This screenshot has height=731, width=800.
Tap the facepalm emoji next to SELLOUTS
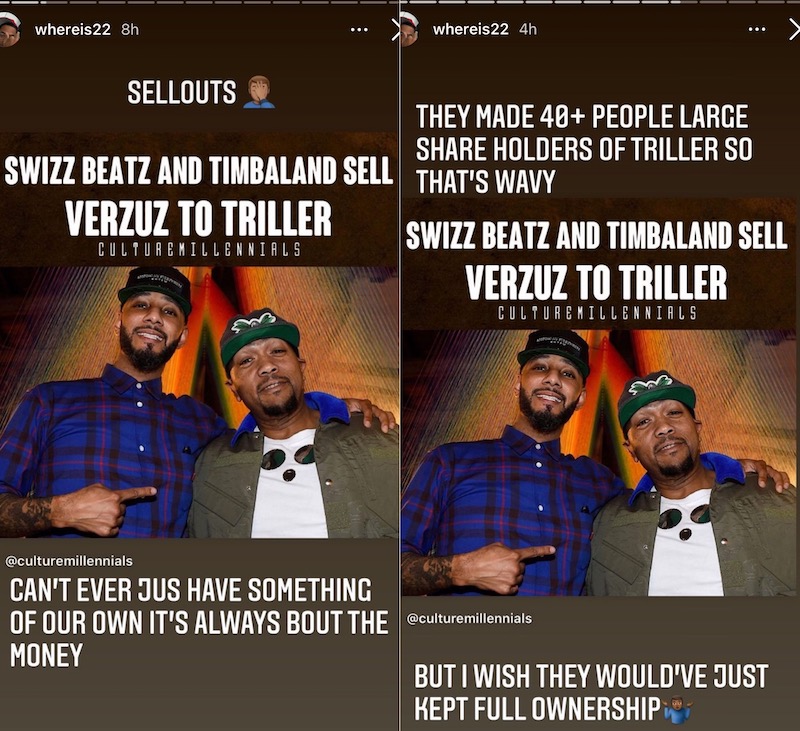tap(259, 92)
